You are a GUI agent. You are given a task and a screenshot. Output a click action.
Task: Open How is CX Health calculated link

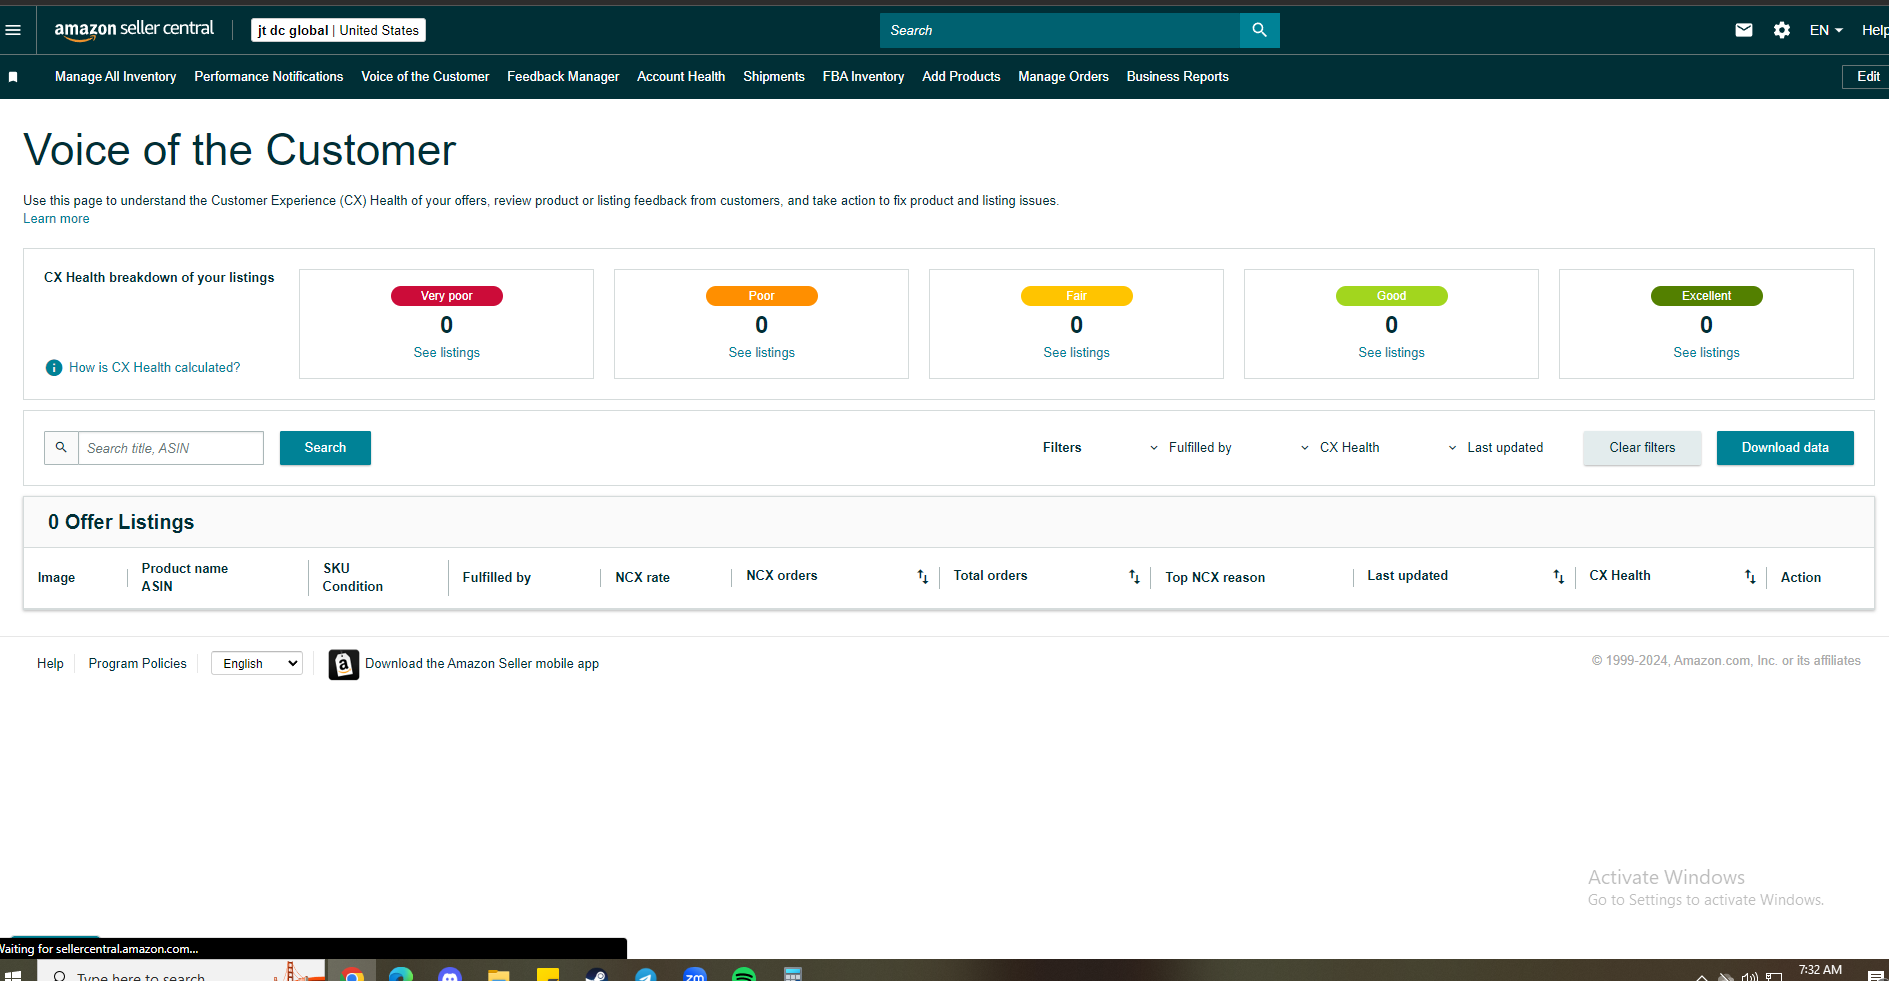click(x=154, y=368)
